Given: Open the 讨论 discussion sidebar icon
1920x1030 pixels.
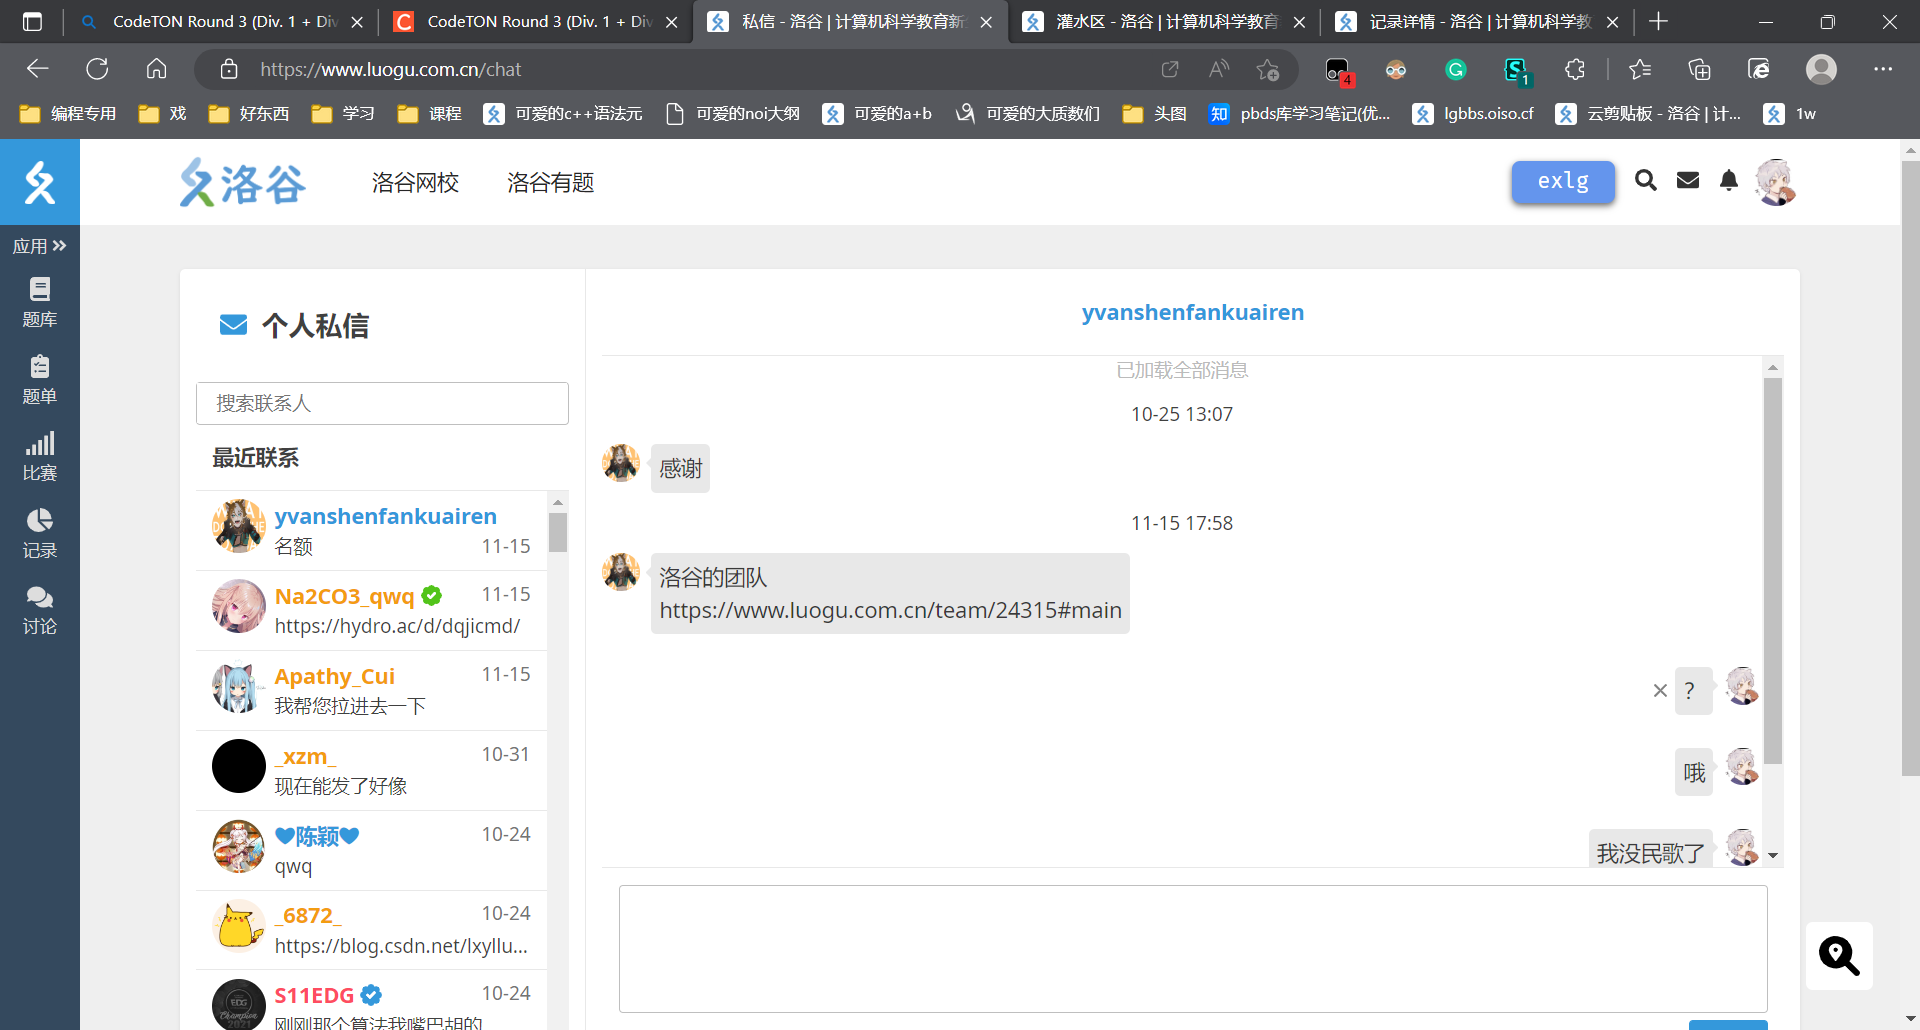Looking at the screenshot, I should click(40, 611).
